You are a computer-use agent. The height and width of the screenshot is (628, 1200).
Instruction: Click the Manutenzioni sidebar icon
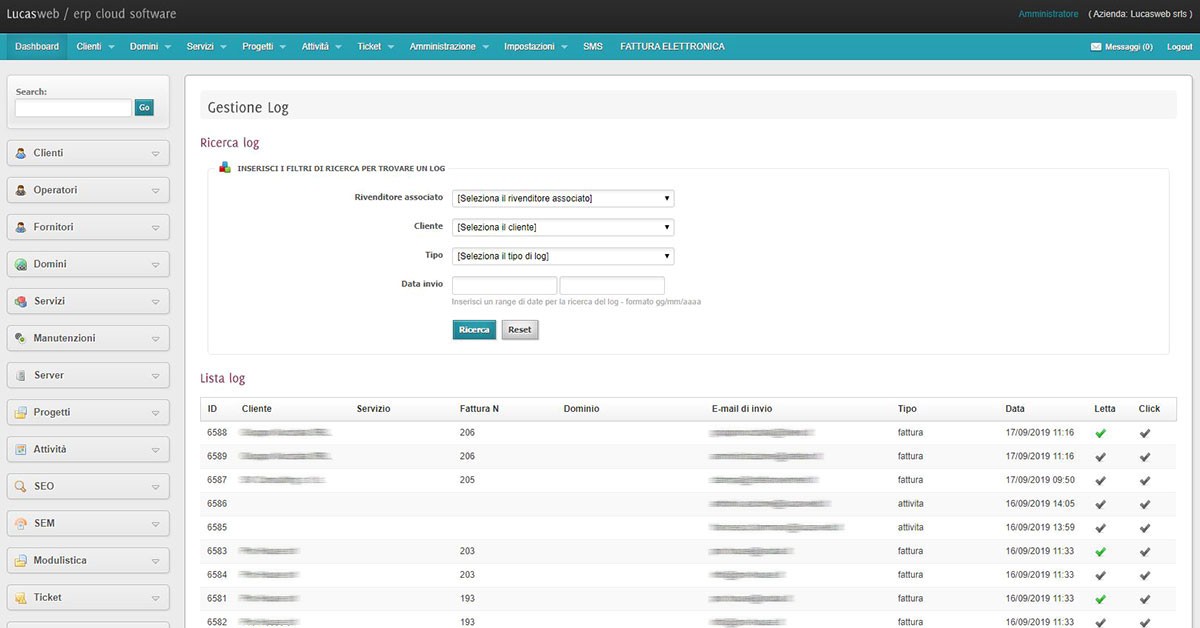21,338
